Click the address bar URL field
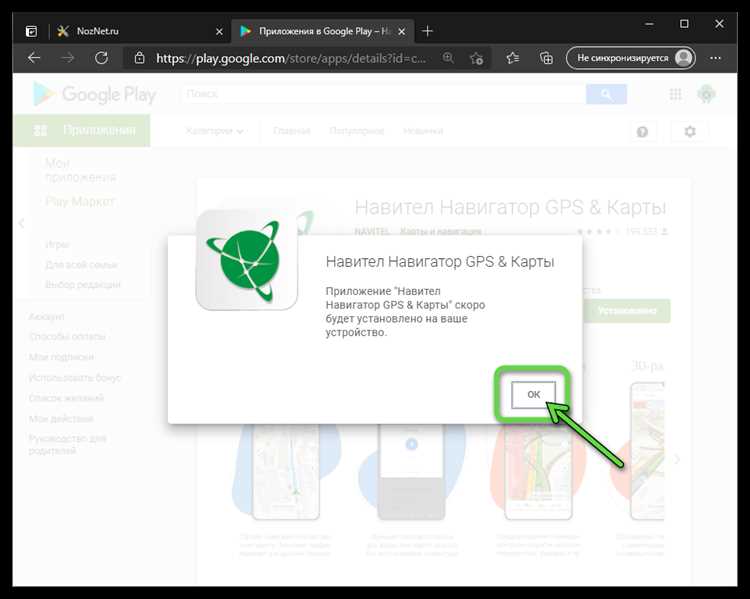 click(x=290, y=59)
